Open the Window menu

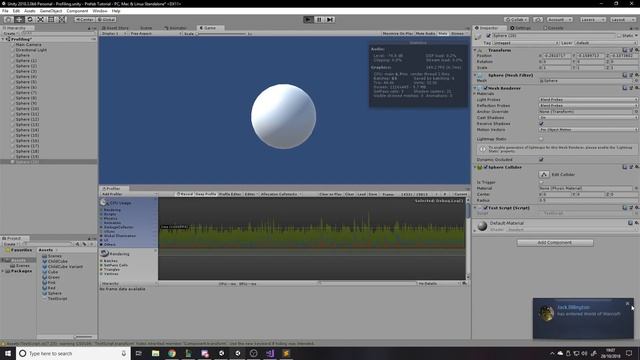click(x=100, y=11)
